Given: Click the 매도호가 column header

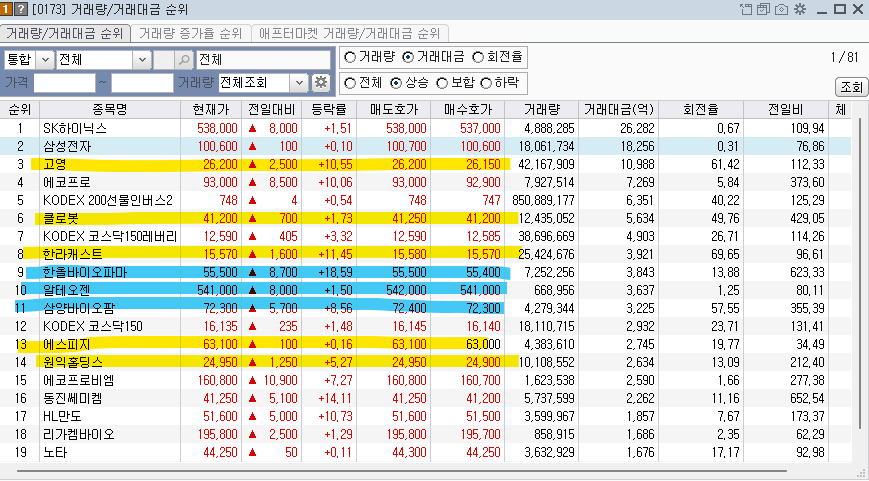Looking at the screenshot, I should (x=393, y=110).
